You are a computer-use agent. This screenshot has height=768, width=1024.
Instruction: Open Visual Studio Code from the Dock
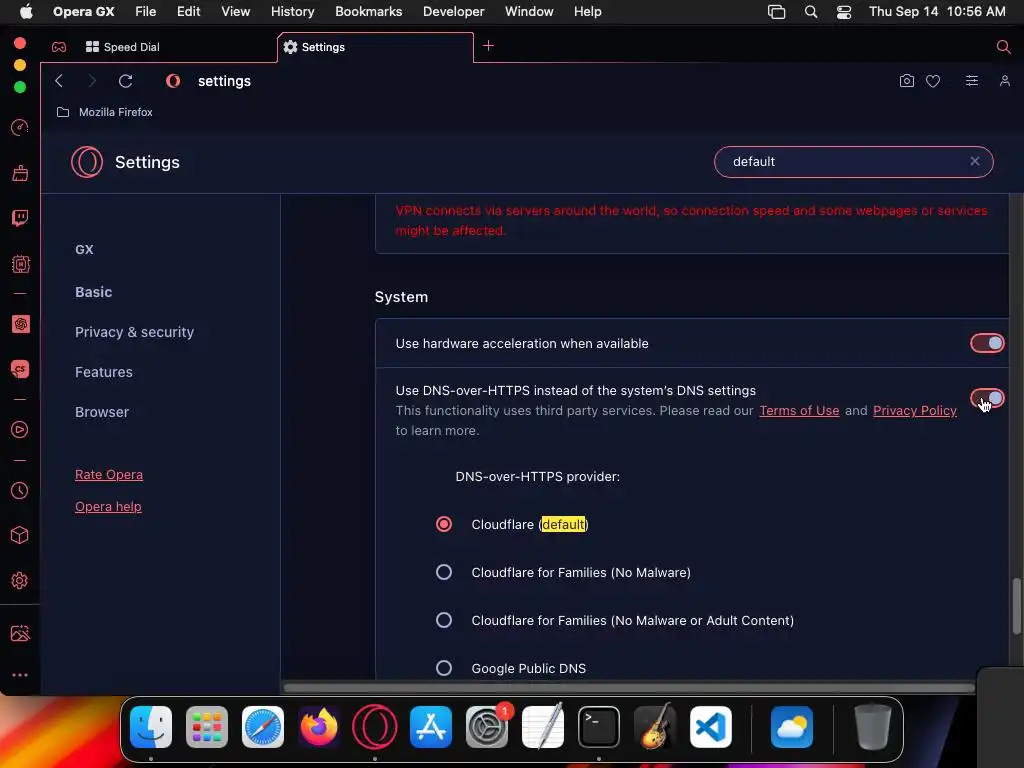point(711,726)
